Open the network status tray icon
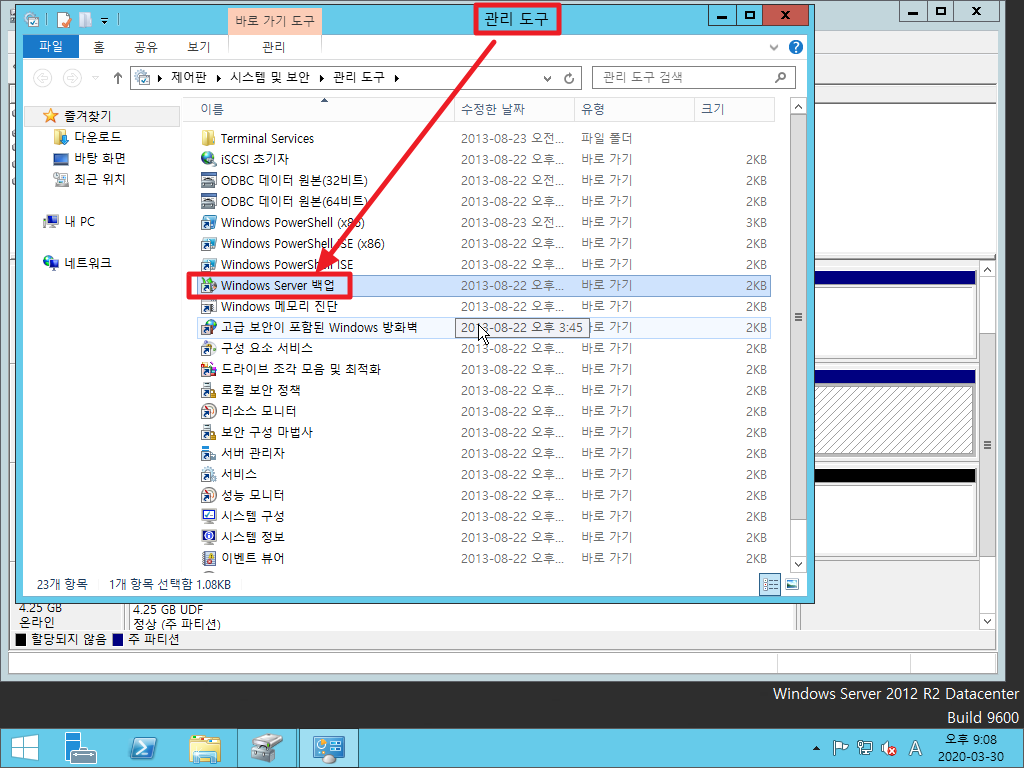Viewport: 1024px width, 768px height. pyautogui.click(x=865, y=748)
